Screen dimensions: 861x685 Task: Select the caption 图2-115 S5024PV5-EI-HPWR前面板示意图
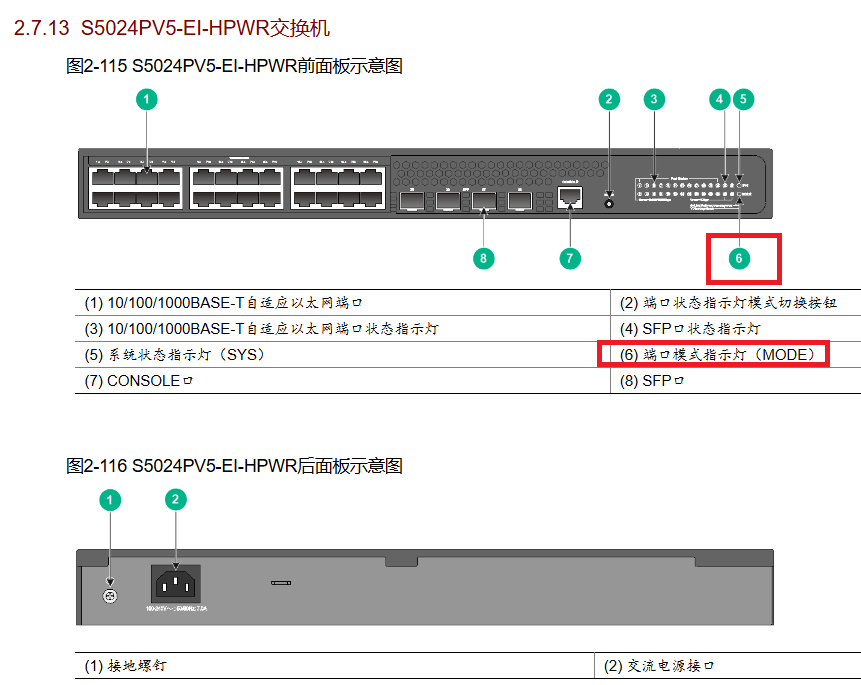[234, 66]
